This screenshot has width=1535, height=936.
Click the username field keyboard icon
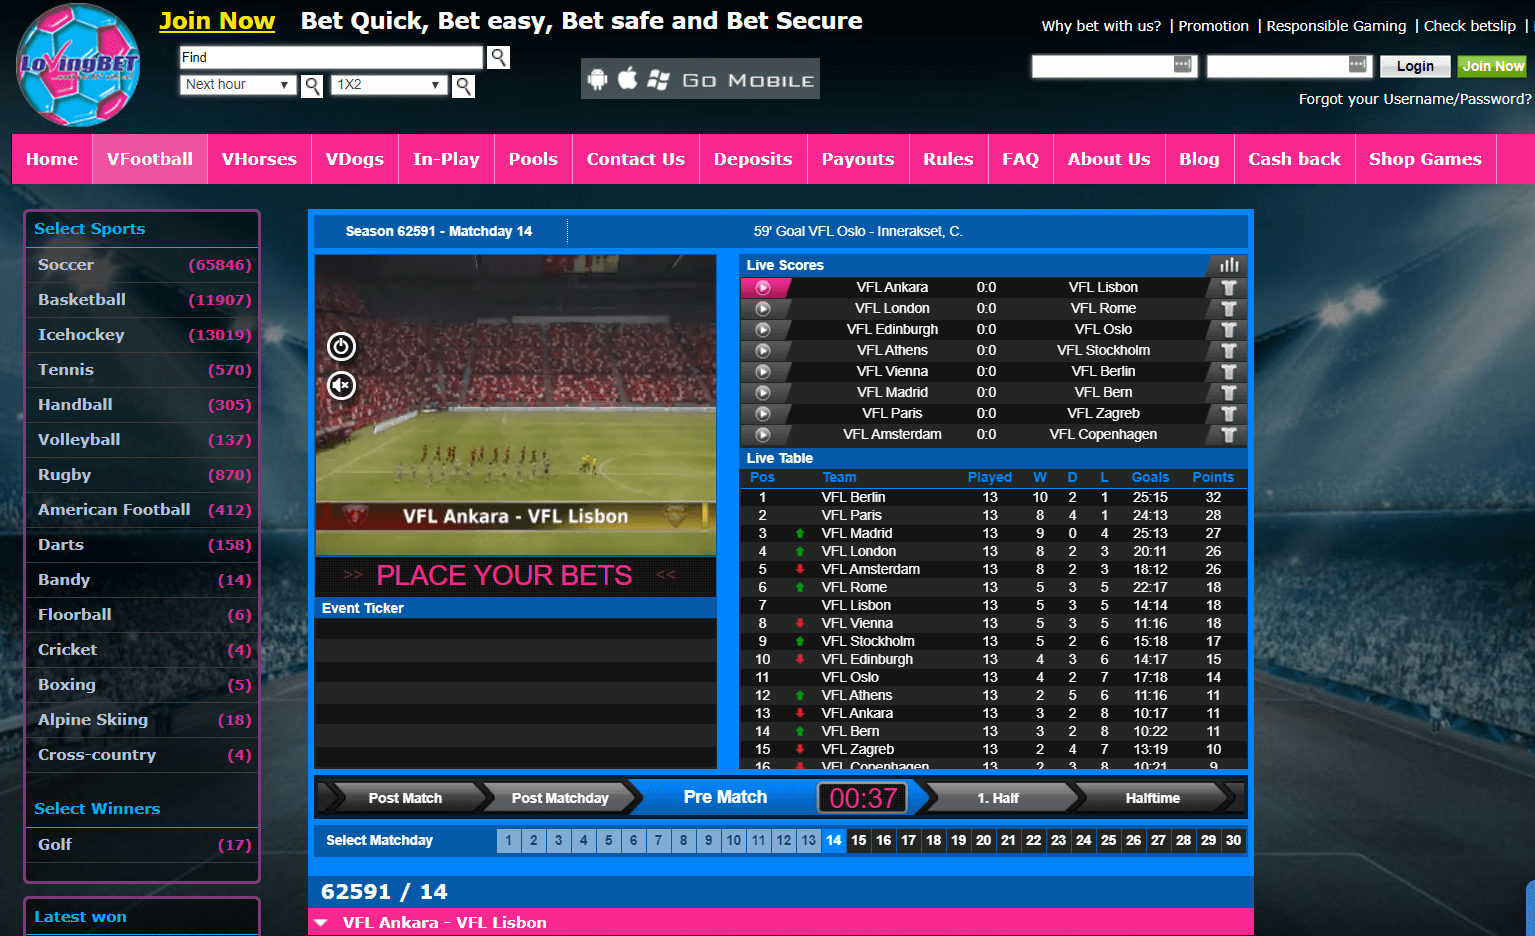click(1182, 65)
